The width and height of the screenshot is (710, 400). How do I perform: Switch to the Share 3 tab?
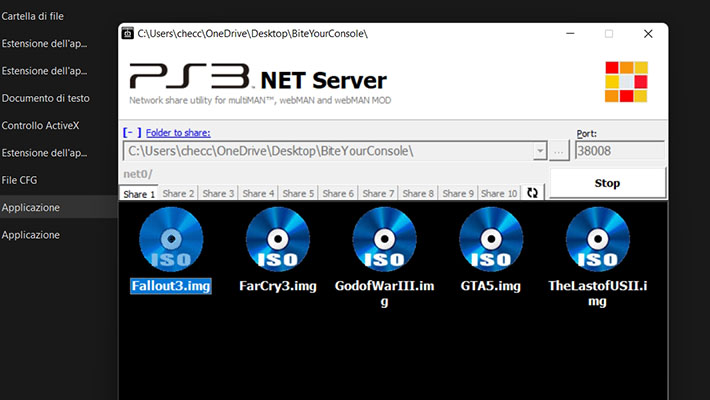[x=218, y=193]
